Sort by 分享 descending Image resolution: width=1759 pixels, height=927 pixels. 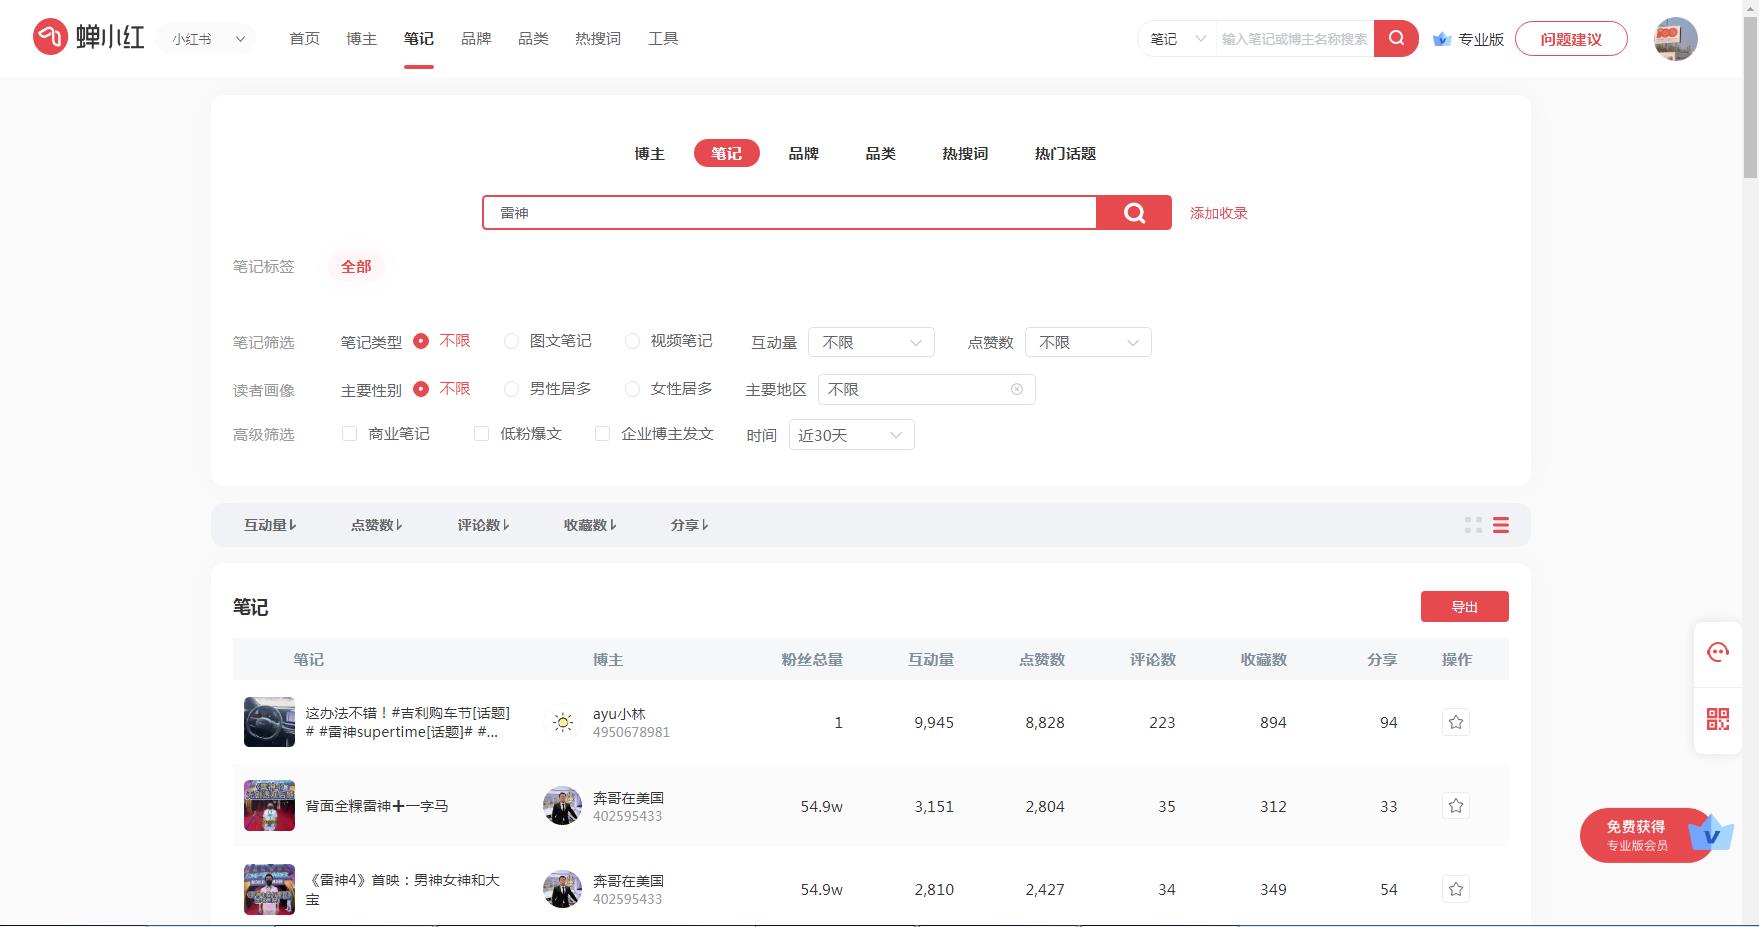690,525
